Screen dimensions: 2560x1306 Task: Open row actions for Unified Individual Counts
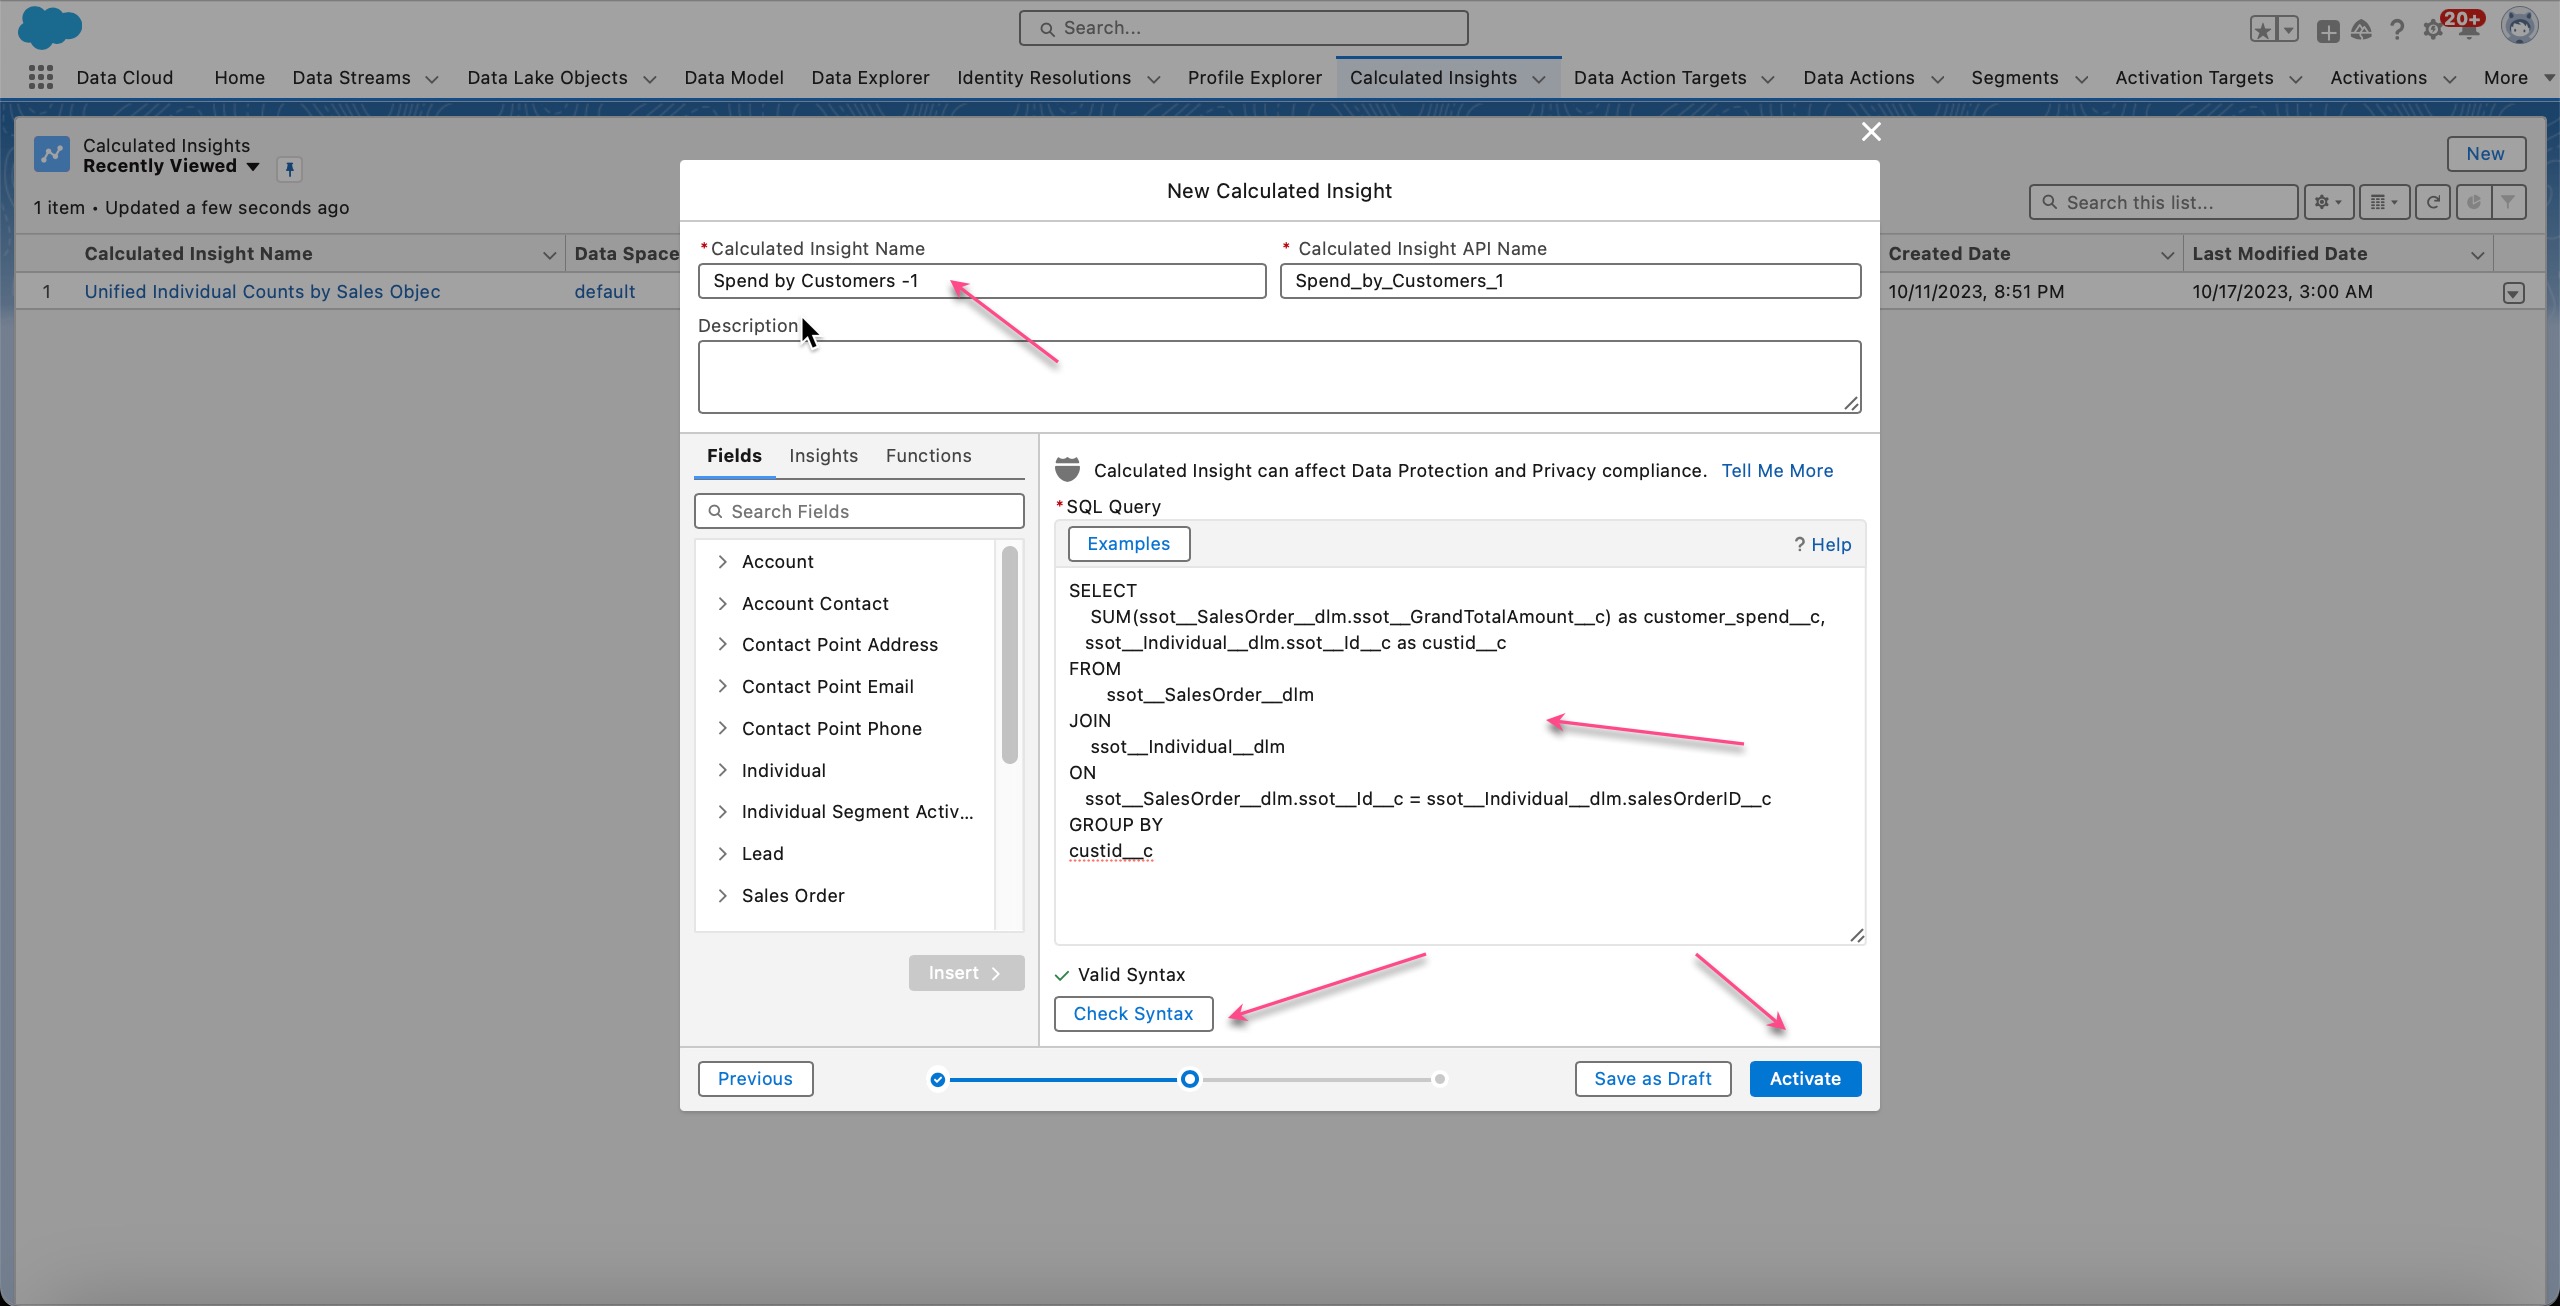(2513, 293)
